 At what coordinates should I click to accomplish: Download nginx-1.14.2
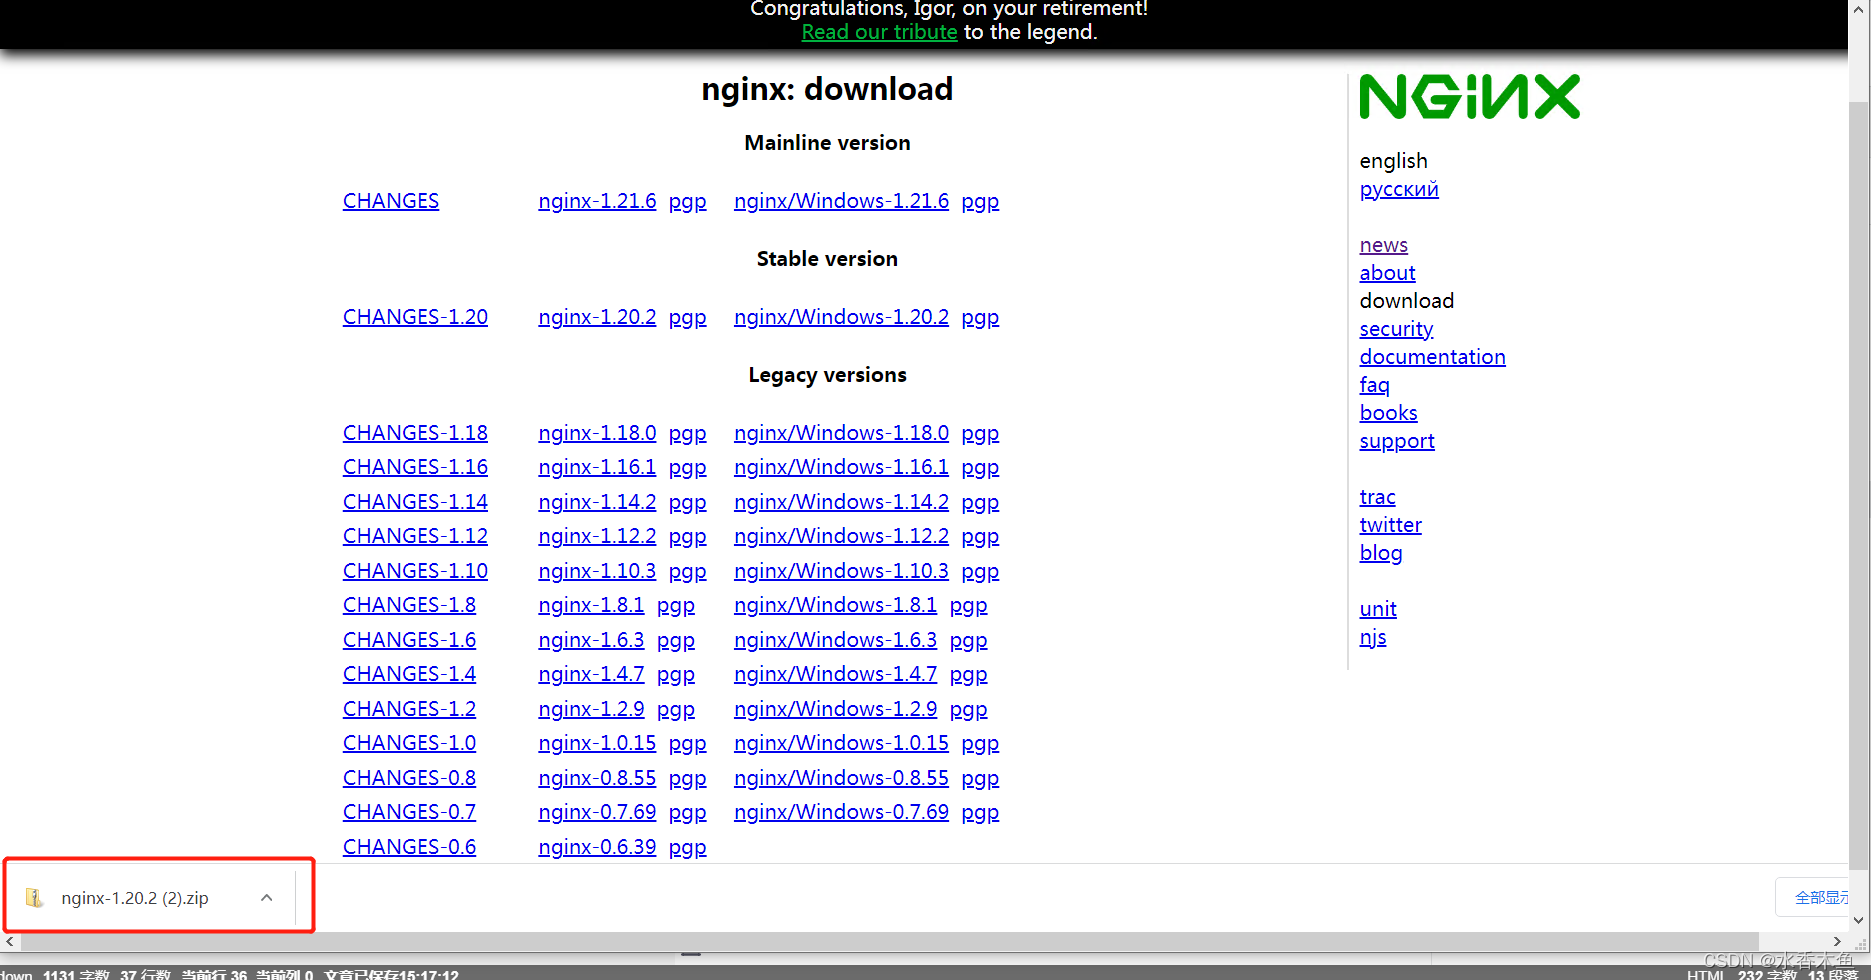597,502
